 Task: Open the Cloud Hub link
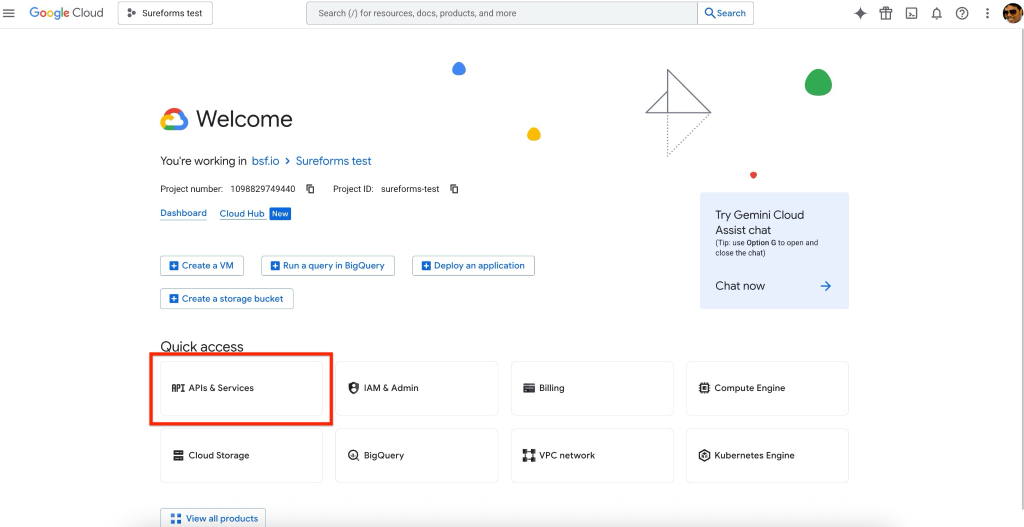(242, 214)
